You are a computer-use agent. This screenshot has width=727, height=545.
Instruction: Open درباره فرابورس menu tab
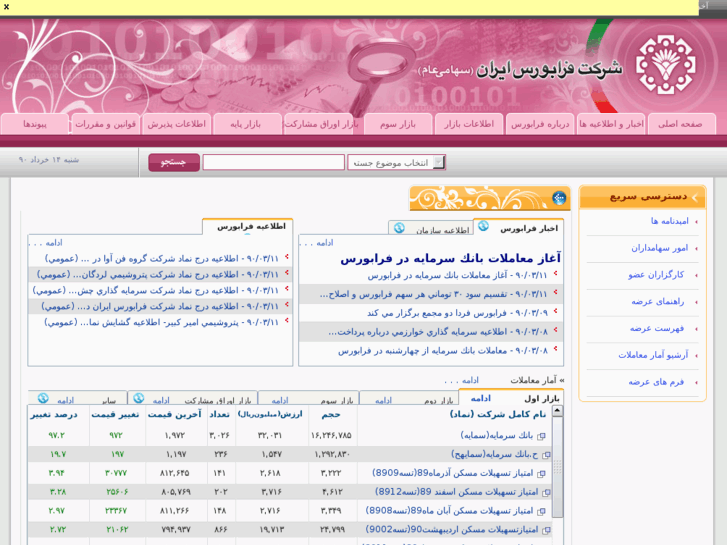click(540, 124)
